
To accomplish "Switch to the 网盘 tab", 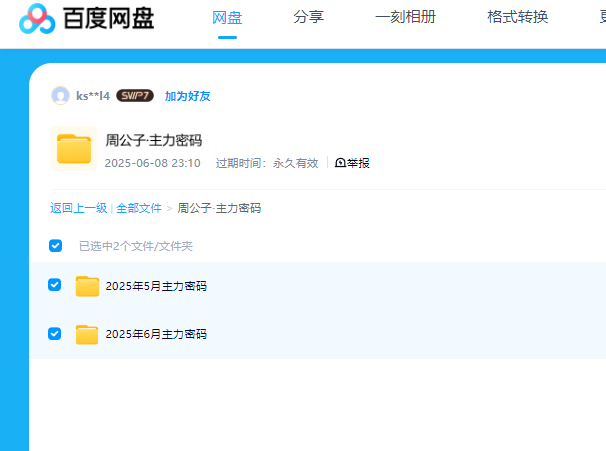I will [227, 18].
